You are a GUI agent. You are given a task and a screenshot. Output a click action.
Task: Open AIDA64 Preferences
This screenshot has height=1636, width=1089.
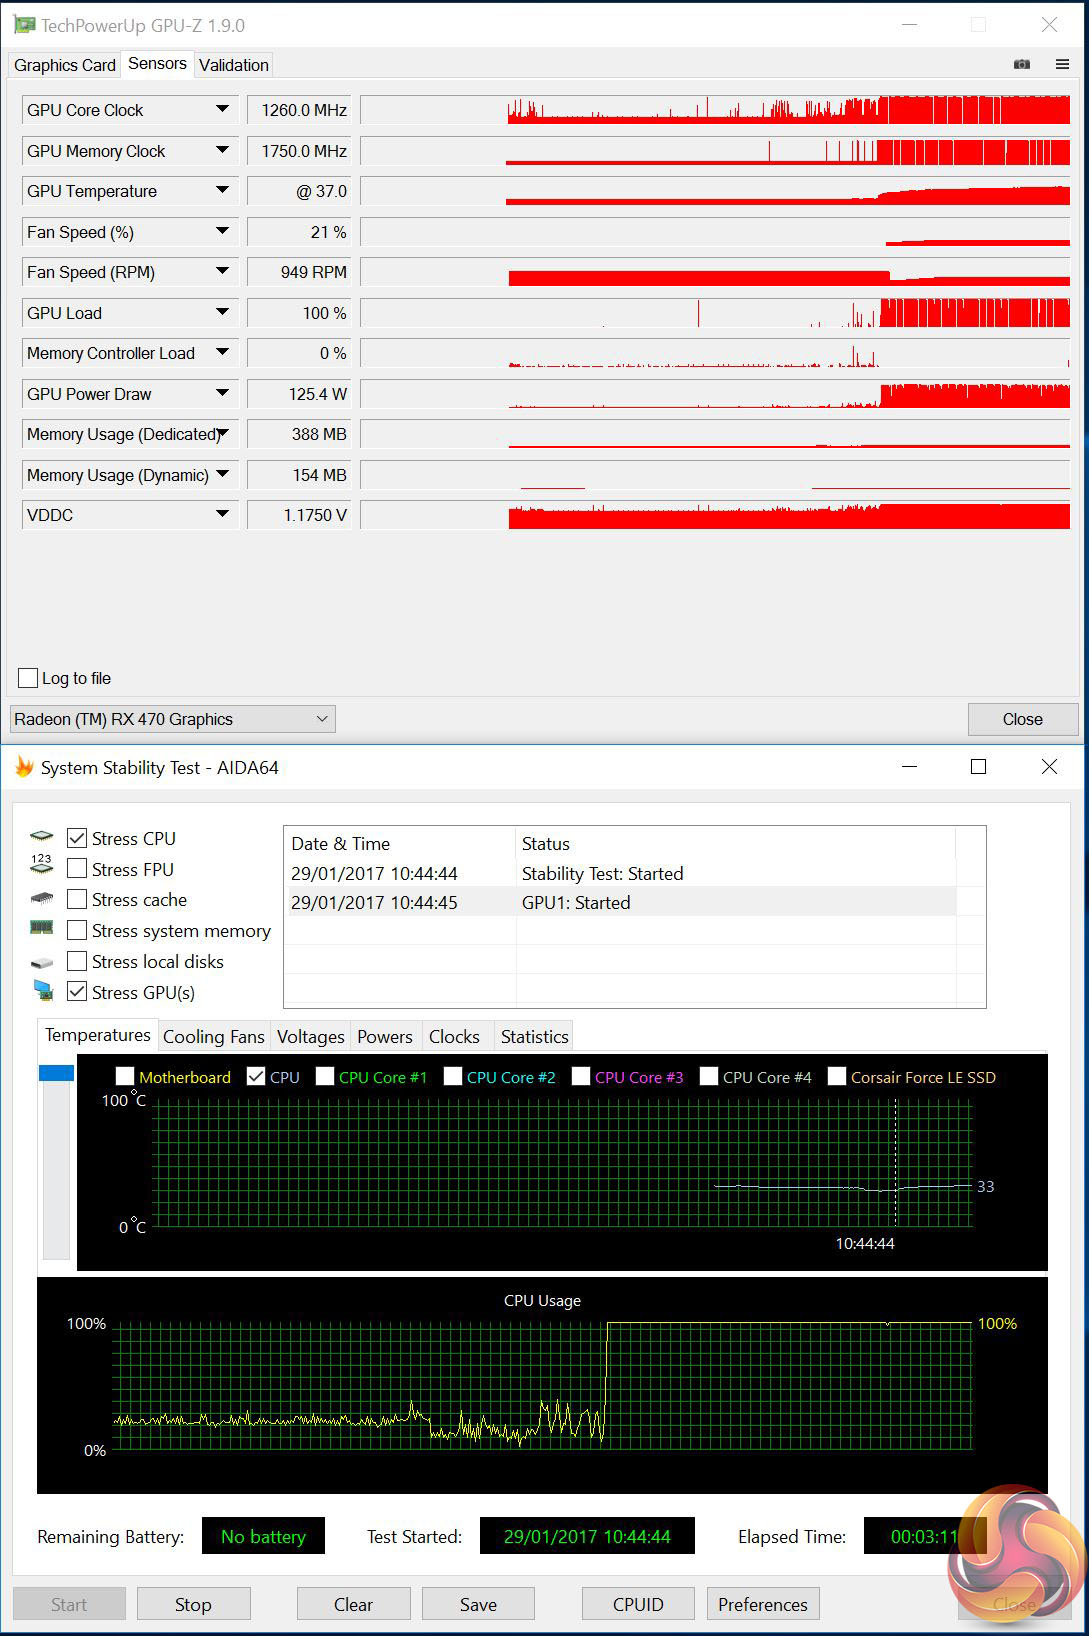(763, 1604)
